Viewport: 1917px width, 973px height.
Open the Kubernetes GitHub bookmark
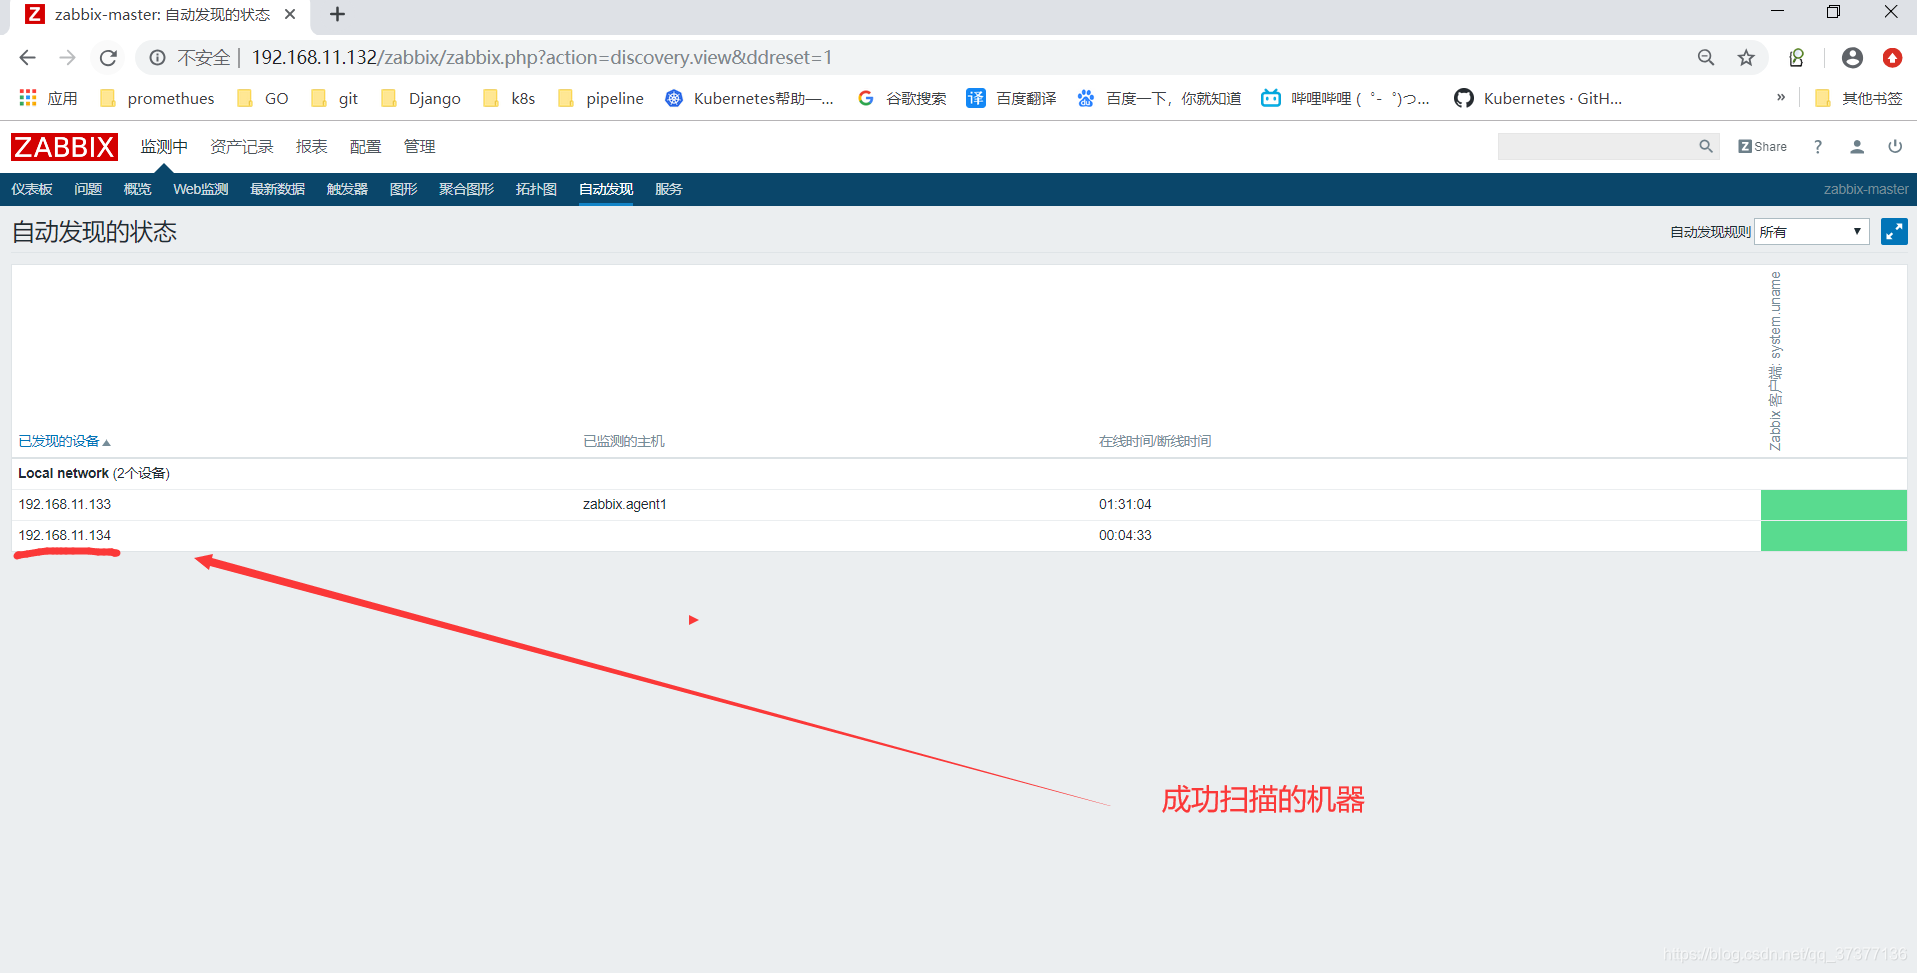click(x=1538, y=98)
